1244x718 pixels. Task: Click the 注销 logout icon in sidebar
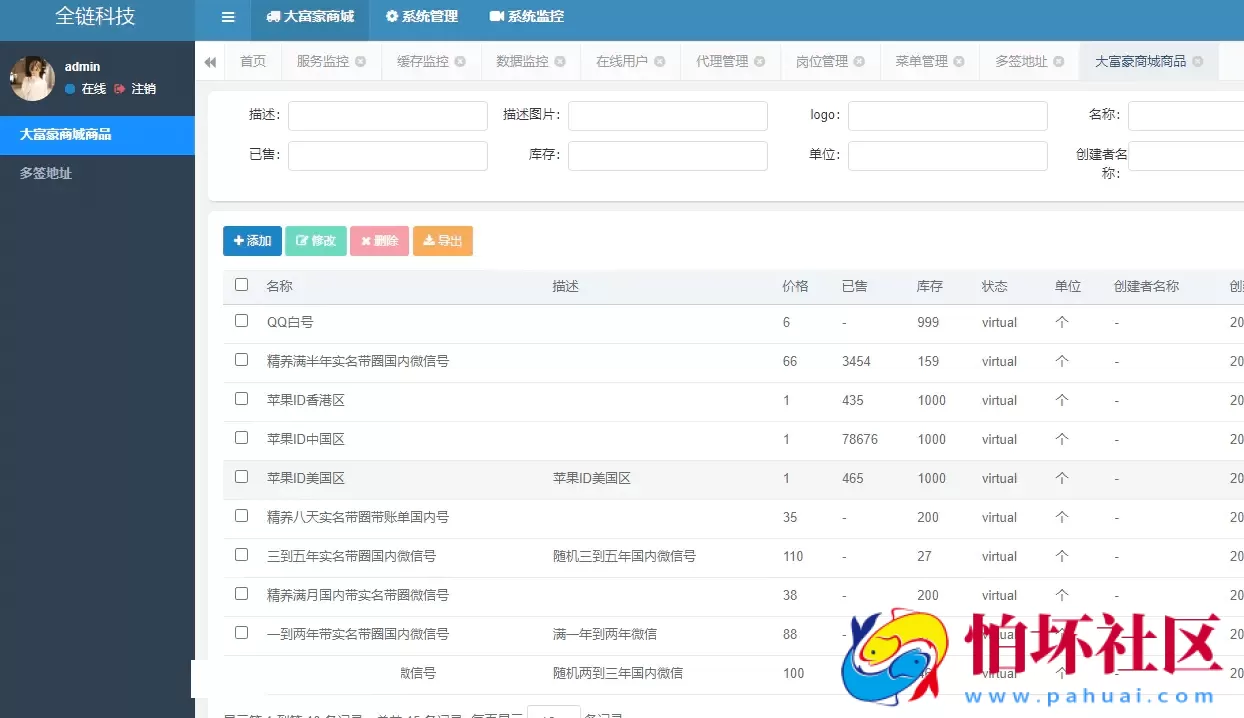(x=119, y=88)
